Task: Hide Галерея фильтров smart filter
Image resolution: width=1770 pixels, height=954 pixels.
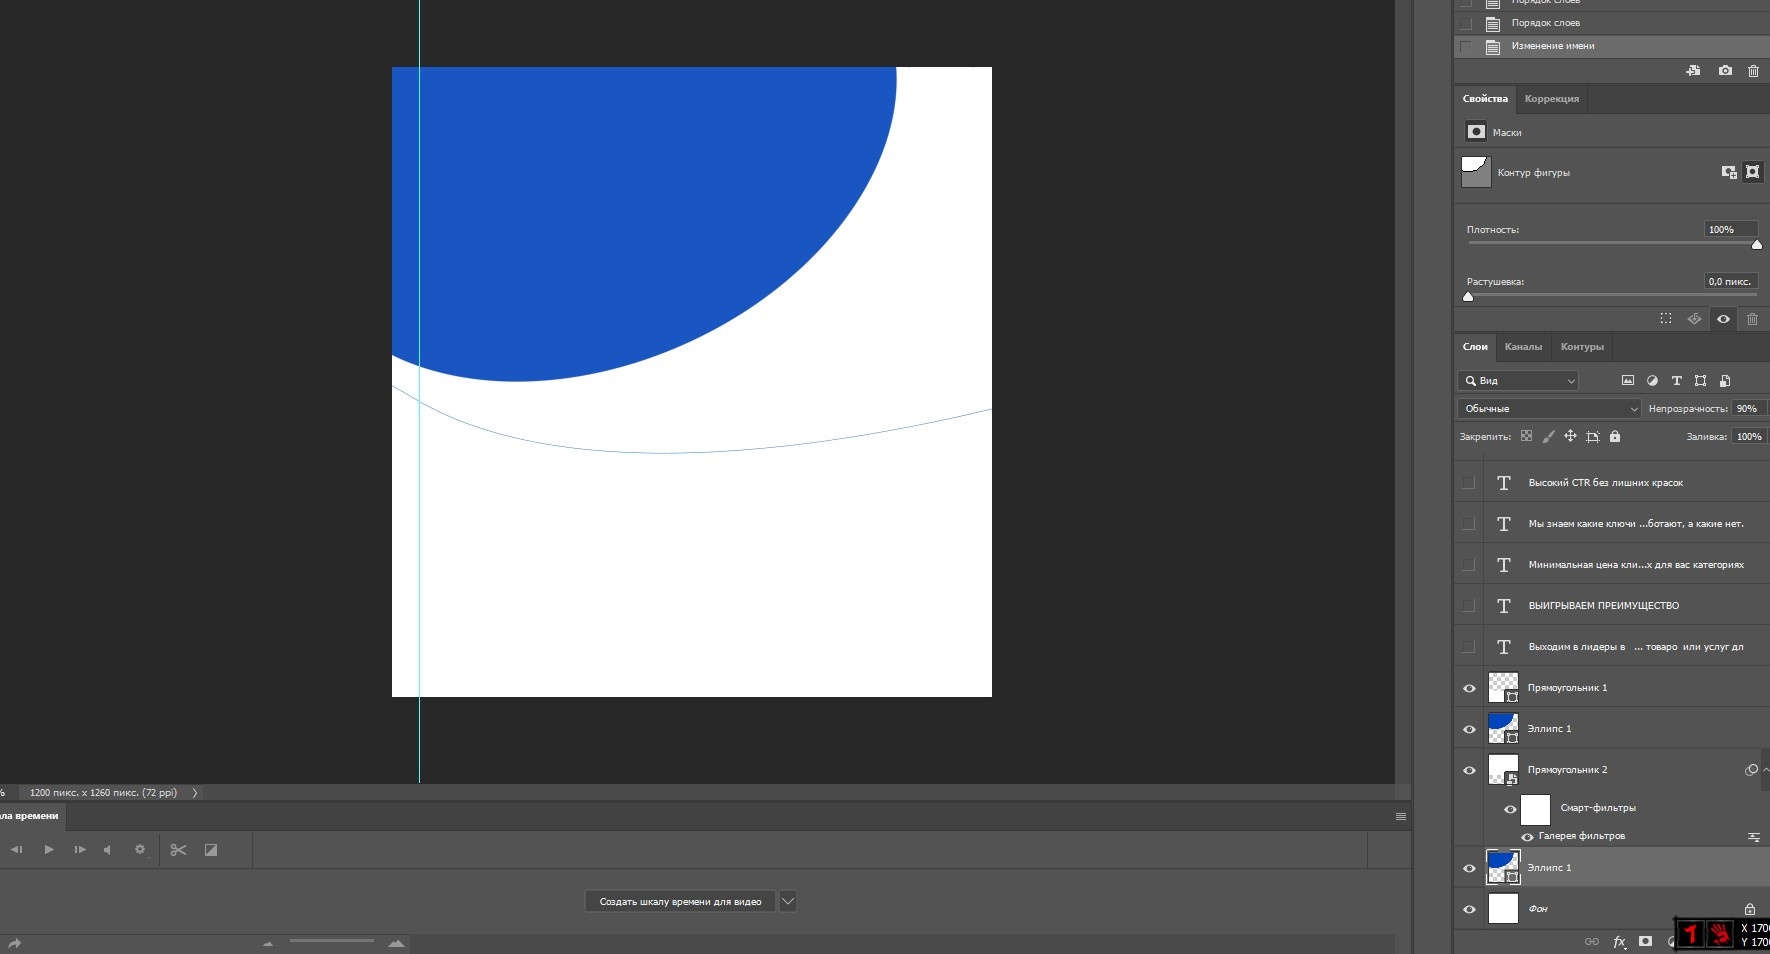Action: point(1527,837)
